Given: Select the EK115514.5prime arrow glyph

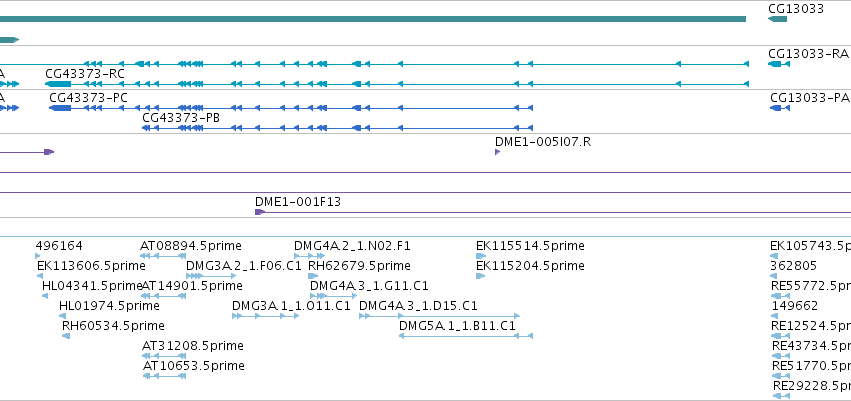Looking at the screenshot, I should (481, 256).
